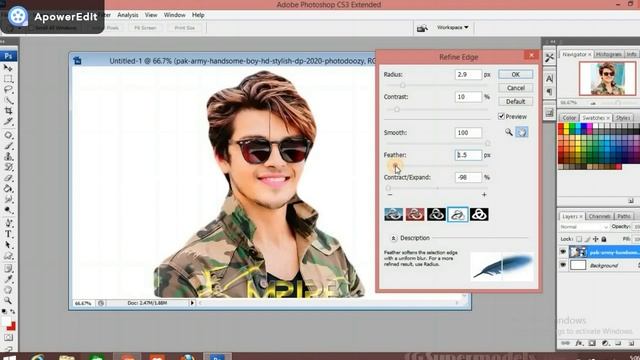Select the Move tool

(x=8, y=68)
